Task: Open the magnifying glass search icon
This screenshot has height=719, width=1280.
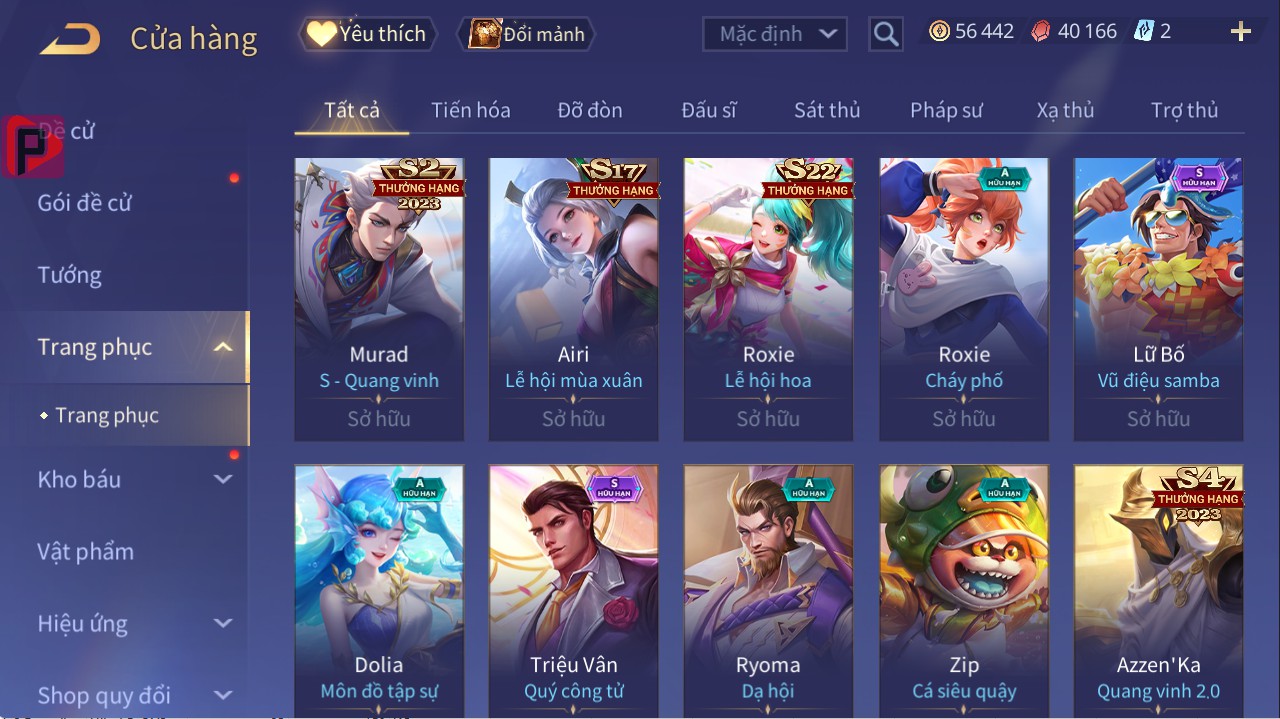Action: pyautogui.click(x=886, y=34)
